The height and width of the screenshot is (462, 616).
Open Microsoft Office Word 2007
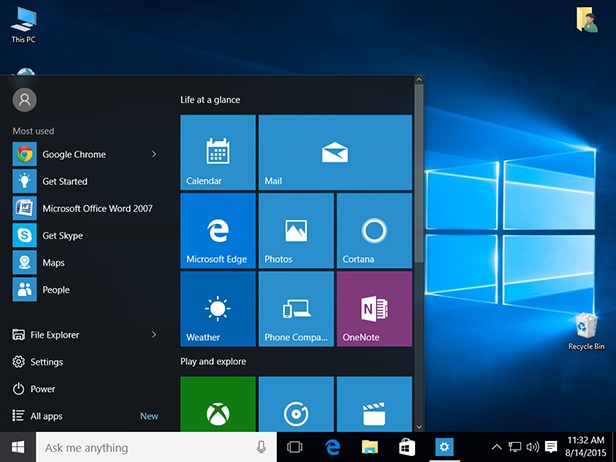96,209
